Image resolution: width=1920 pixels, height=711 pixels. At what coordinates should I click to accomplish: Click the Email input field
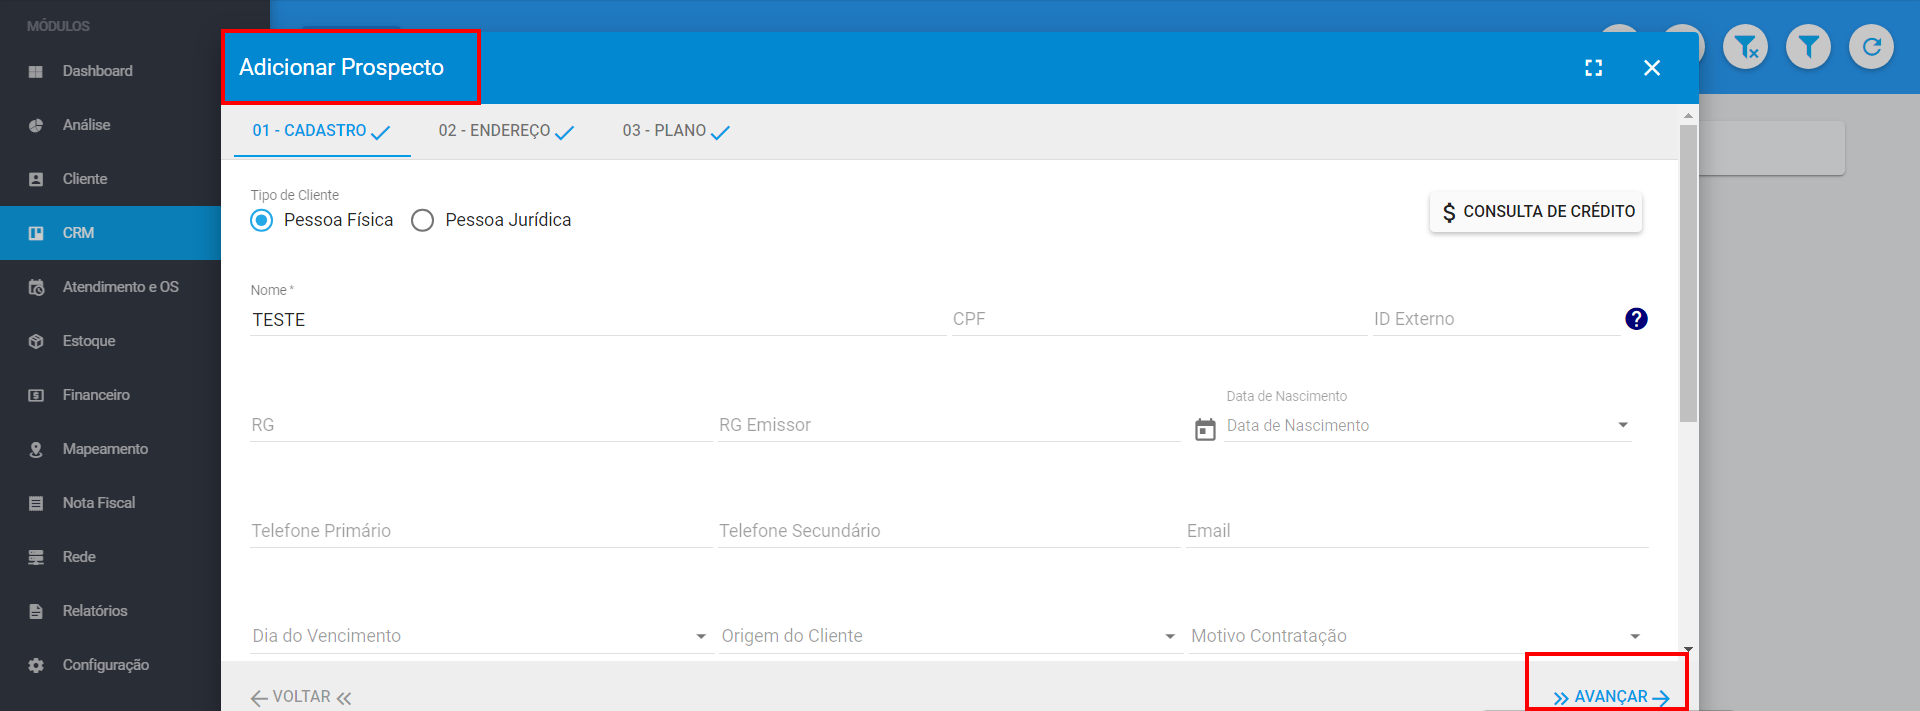point(1417,532)
